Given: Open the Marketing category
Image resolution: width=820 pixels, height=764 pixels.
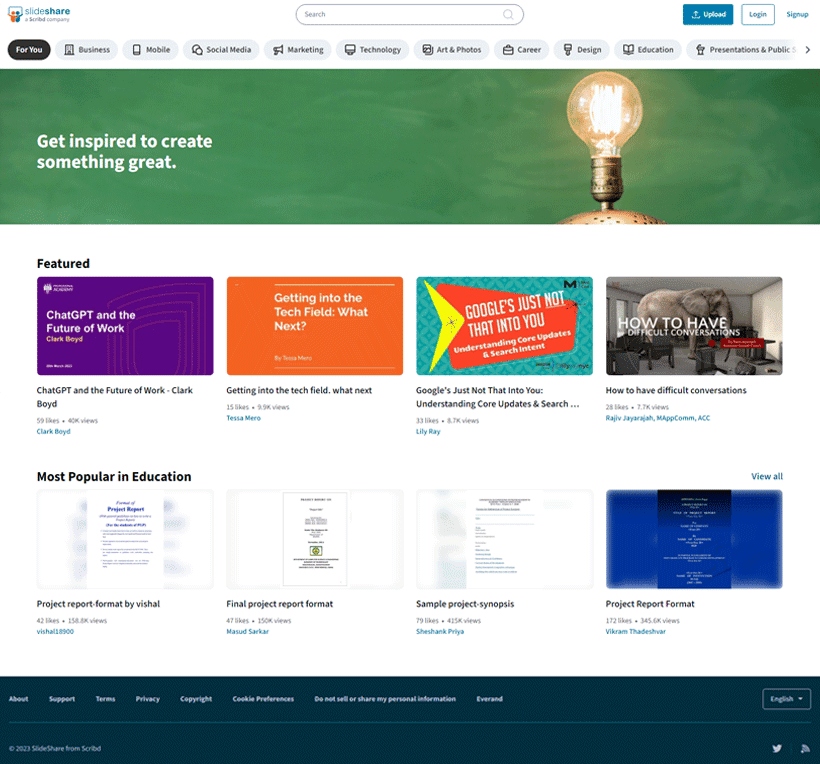Looking at the screenshot, I should tap(298, 50).
